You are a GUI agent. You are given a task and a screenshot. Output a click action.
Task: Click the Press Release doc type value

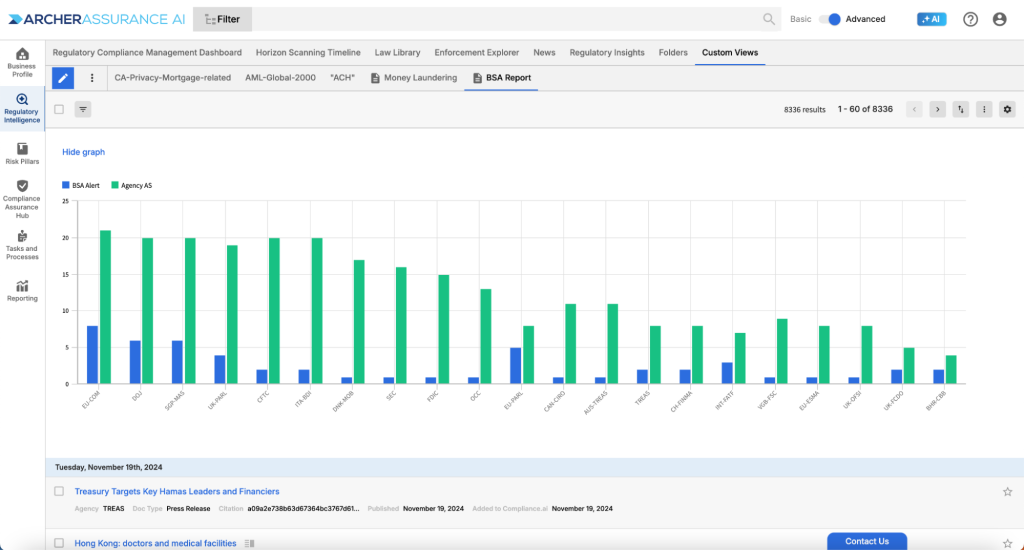point(188,508)
